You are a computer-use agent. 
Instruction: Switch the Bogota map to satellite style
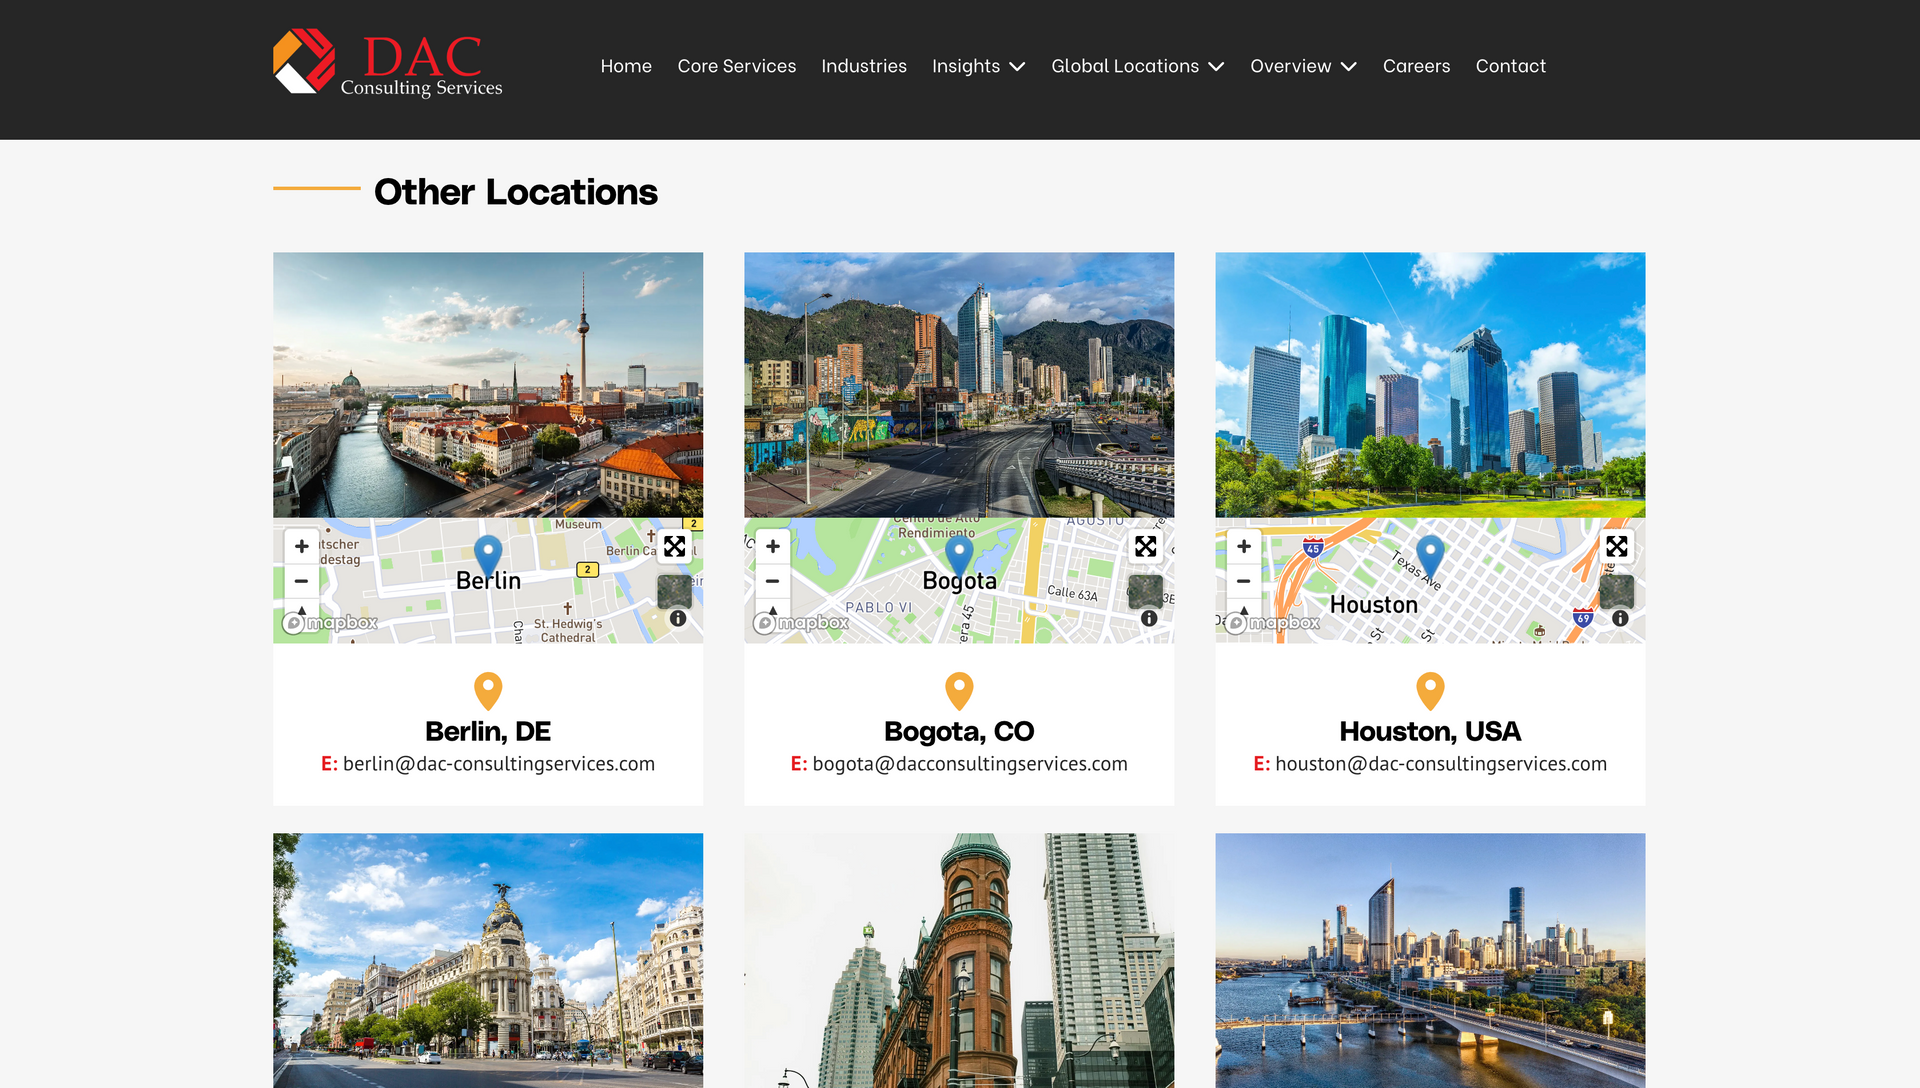click(x=1146, y=591)
